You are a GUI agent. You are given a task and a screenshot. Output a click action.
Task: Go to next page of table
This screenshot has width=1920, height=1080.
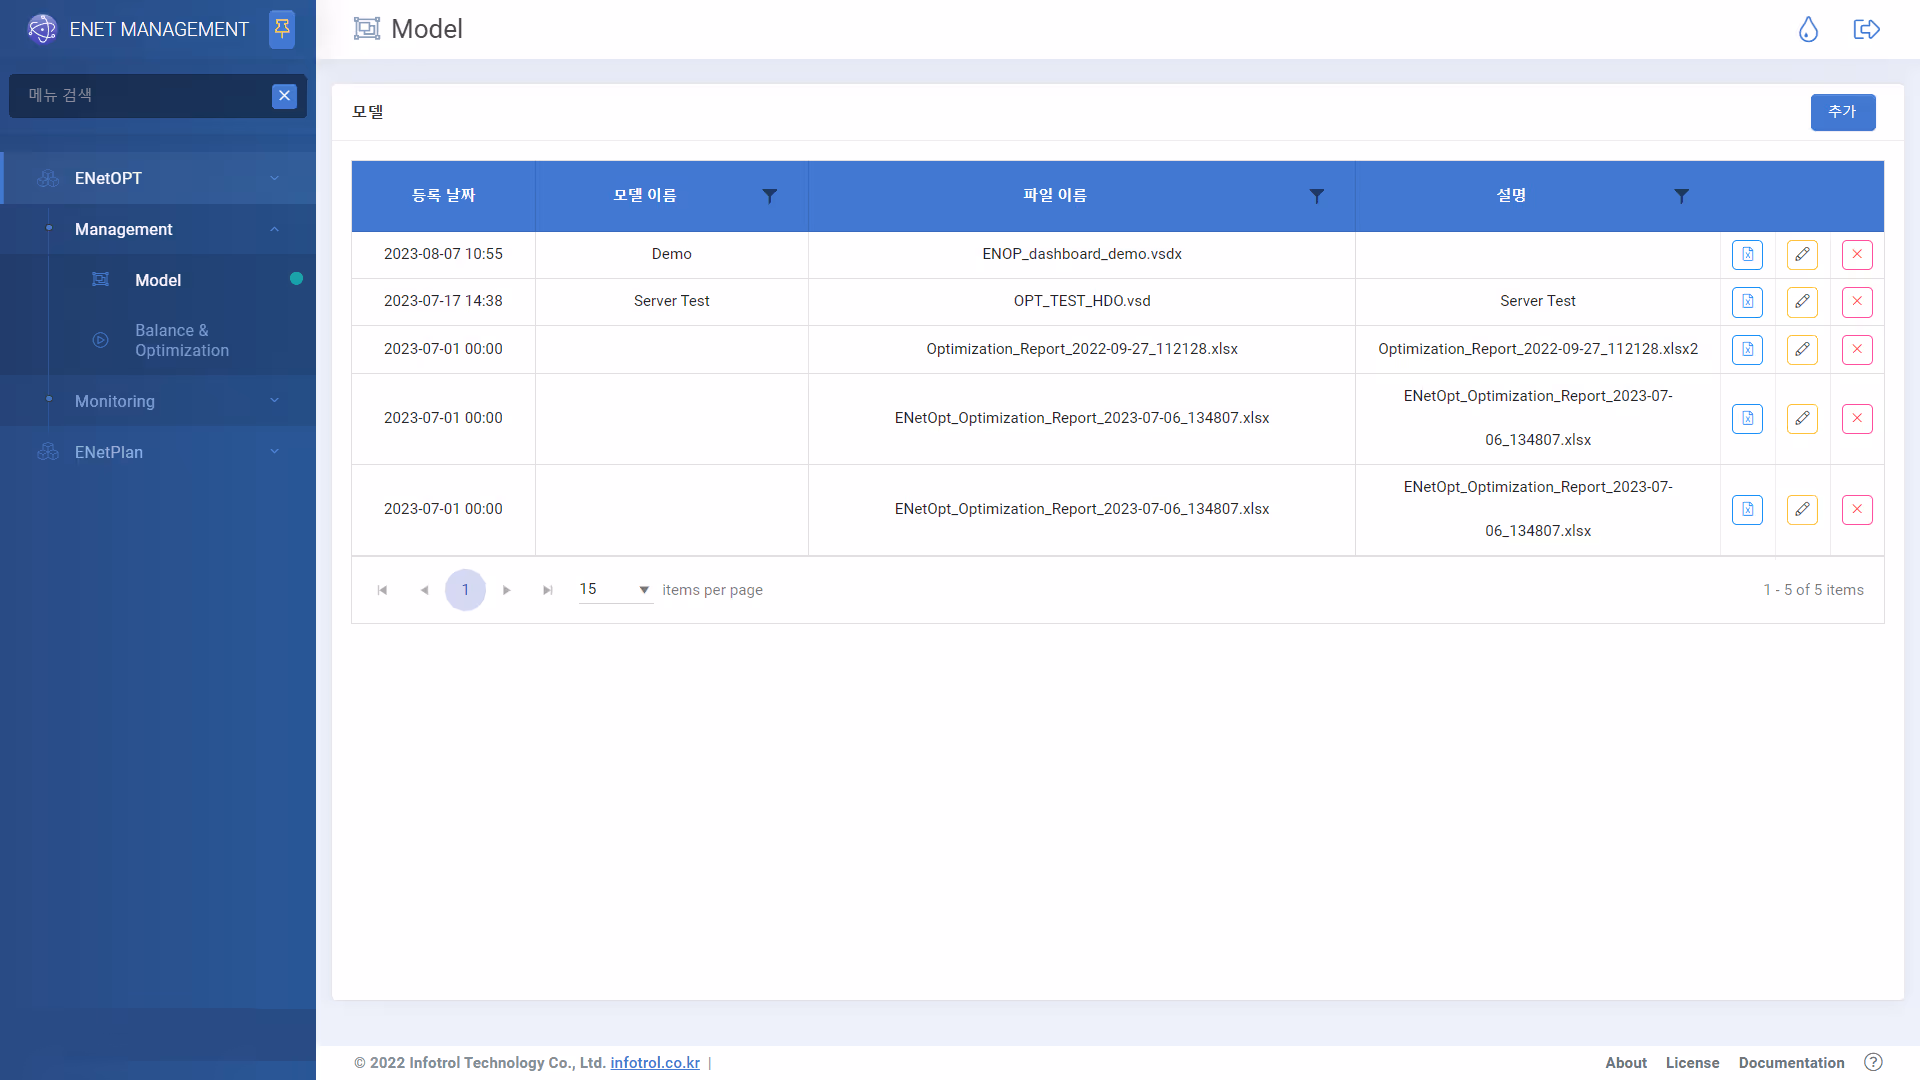point(507,590)
